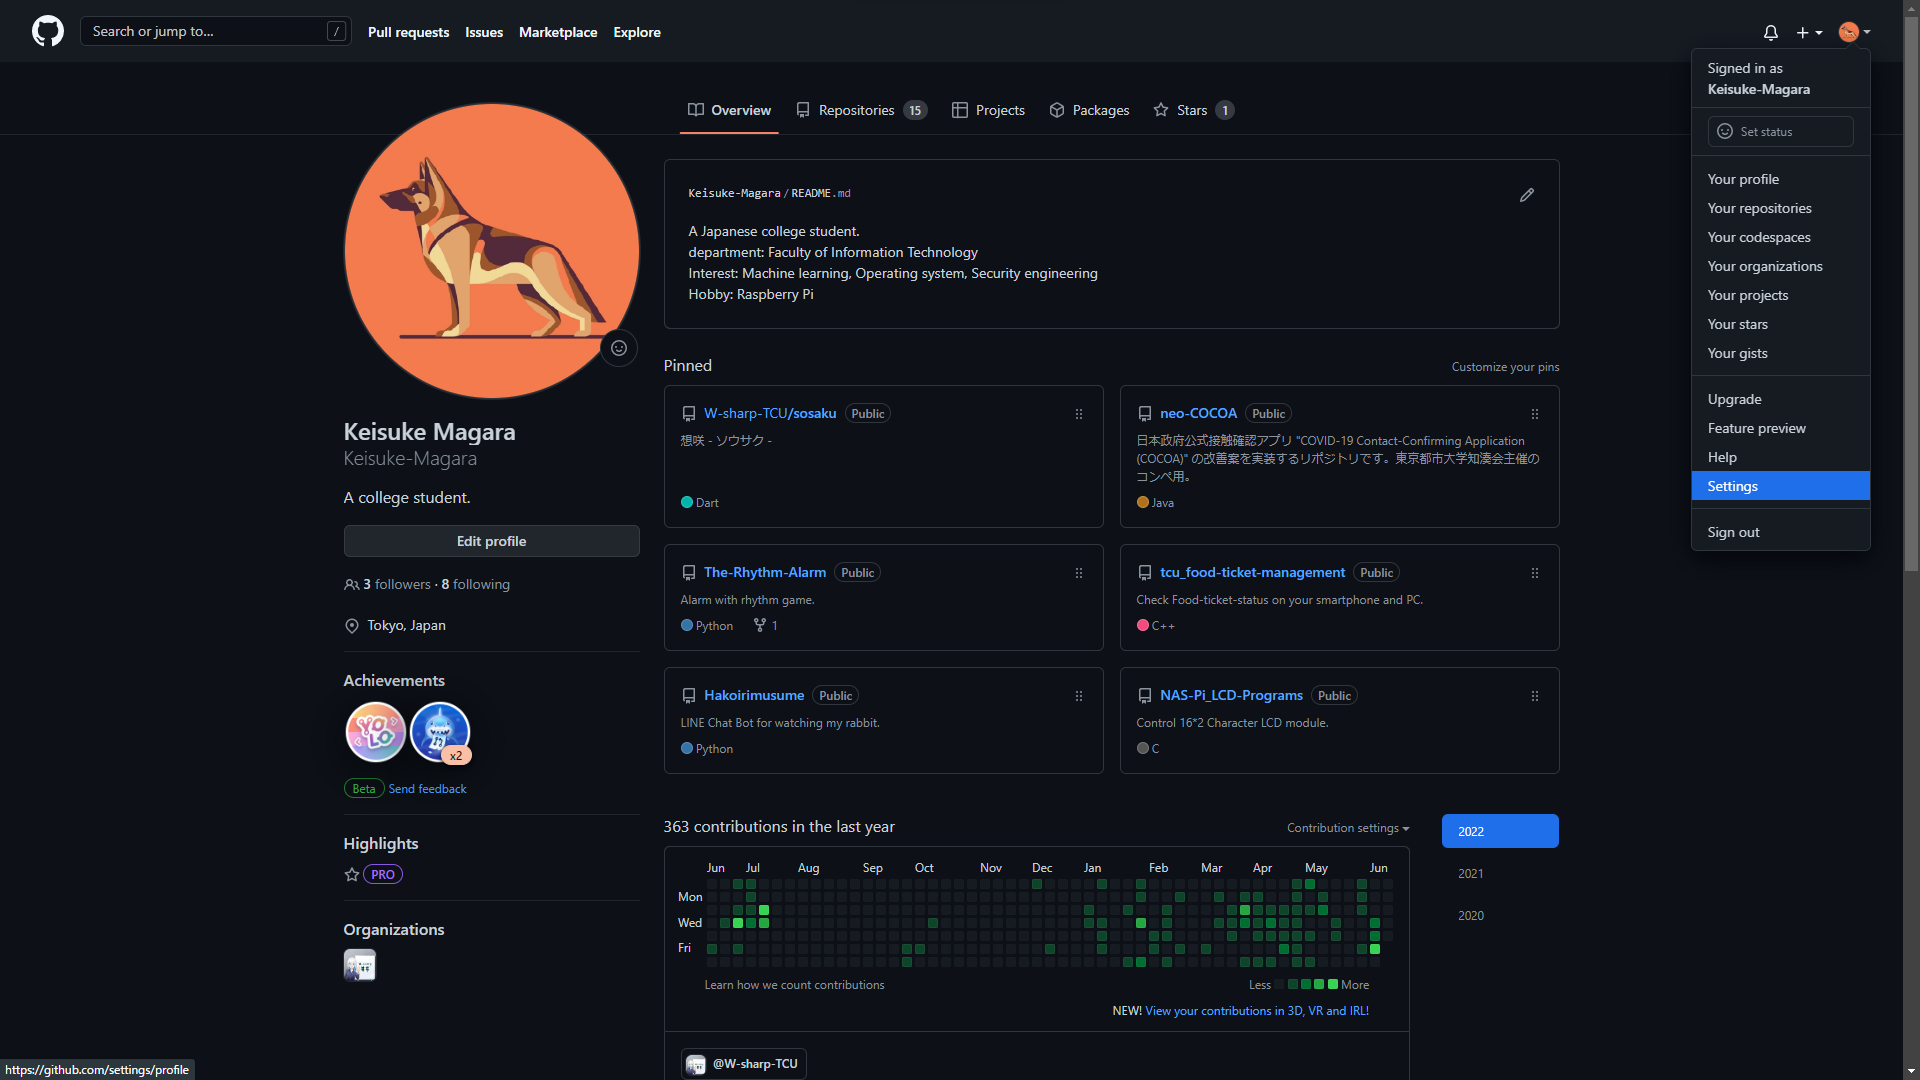
Task: Open the organization avatar under Organizations
Action: 359,965
